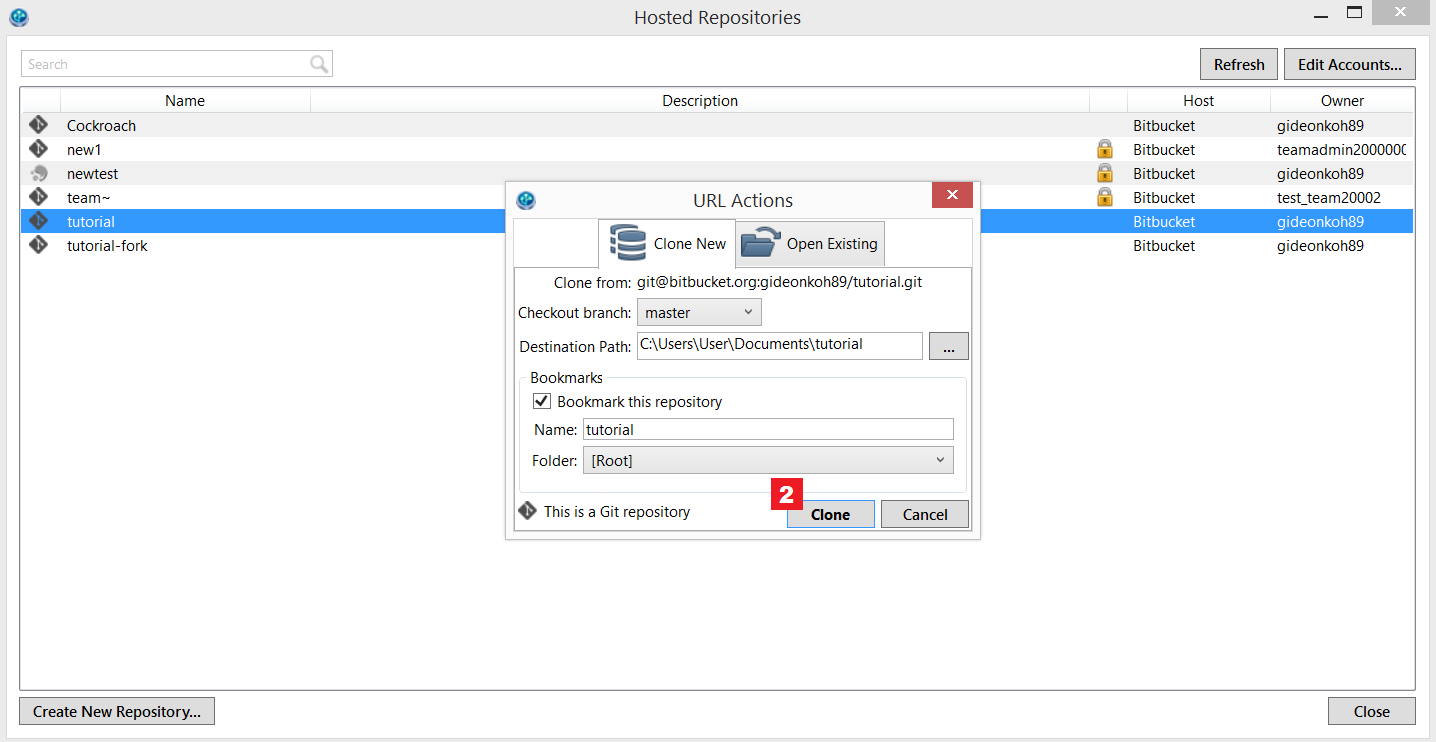The image size is (1436, 742).
Task: Click the Git icon beside the tutorial-fork repository
Action: tap(38, 245)
